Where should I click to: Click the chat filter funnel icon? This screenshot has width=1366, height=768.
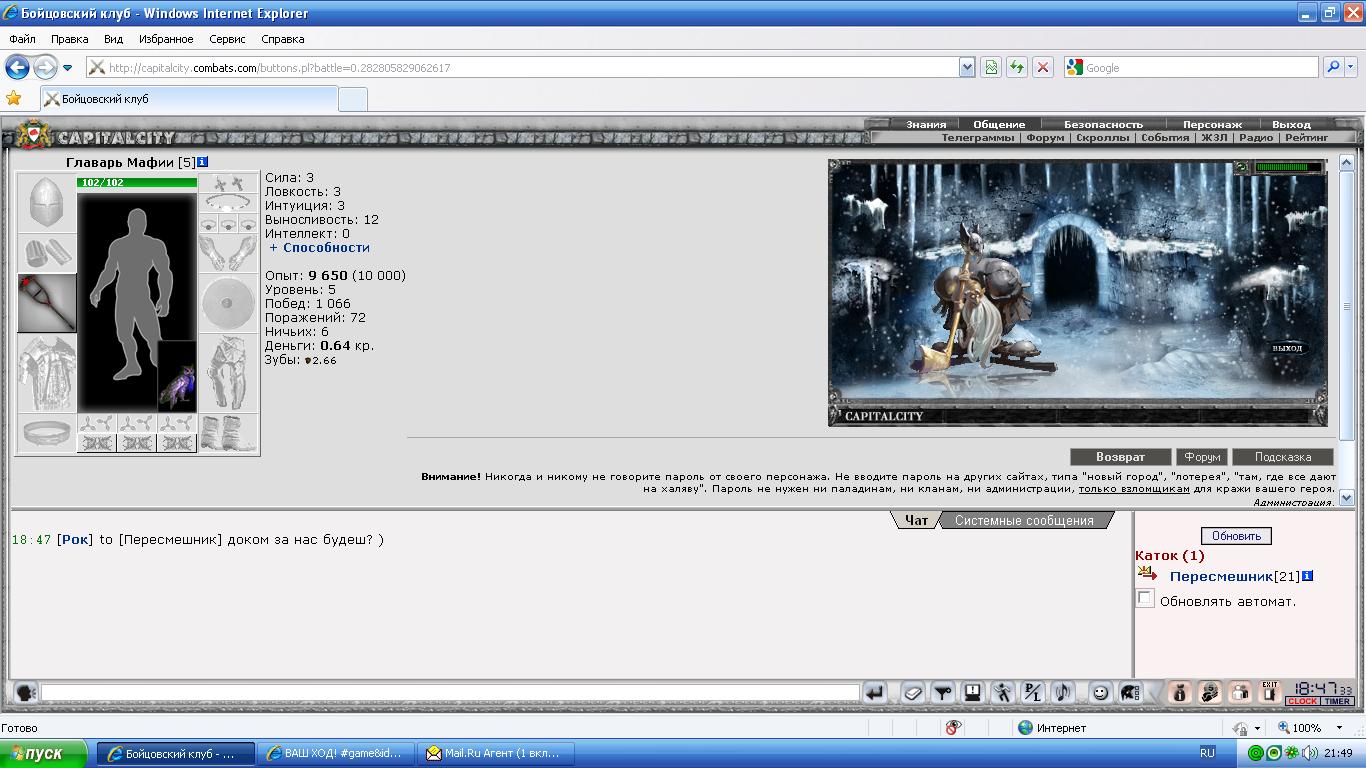943,692
